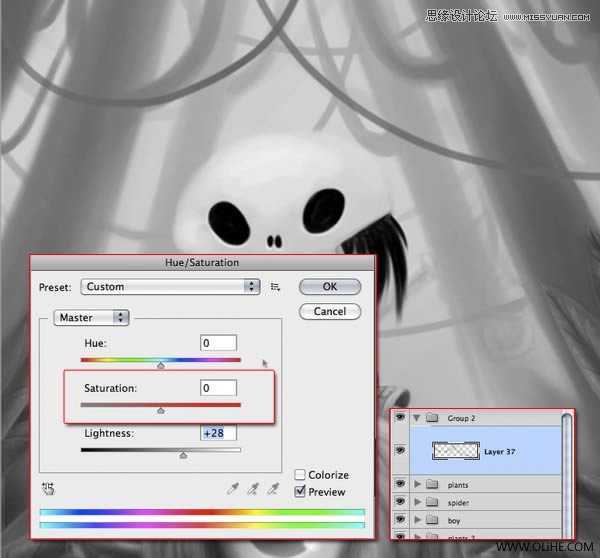Expand the plants group triangle
Image resolution: width=600 pixels, height=558 pixels.
(x=417, y=484)
